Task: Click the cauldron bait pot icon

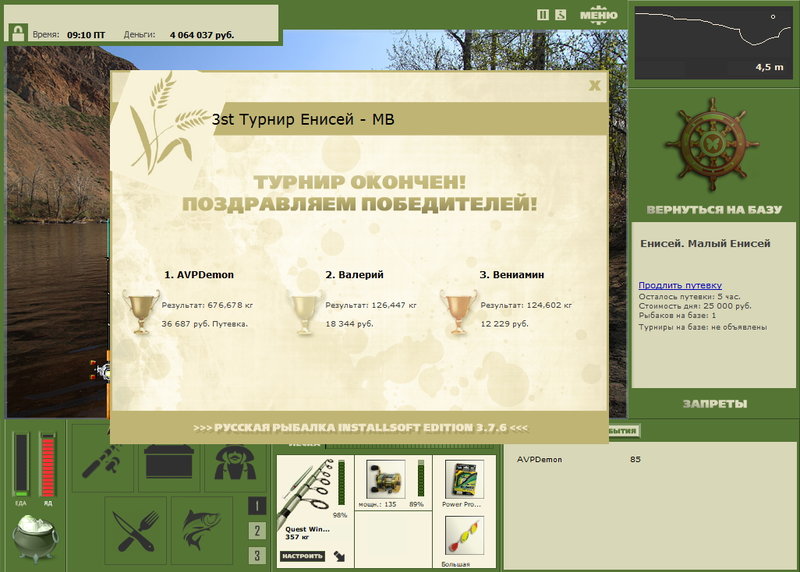Action: point(34,538)
